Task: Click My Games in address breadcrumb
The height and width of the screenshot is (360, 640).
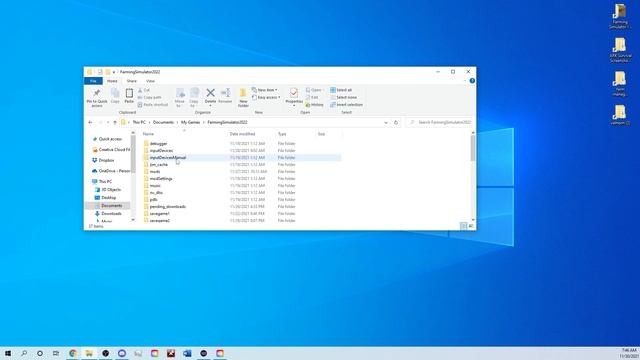Action: 190,122
